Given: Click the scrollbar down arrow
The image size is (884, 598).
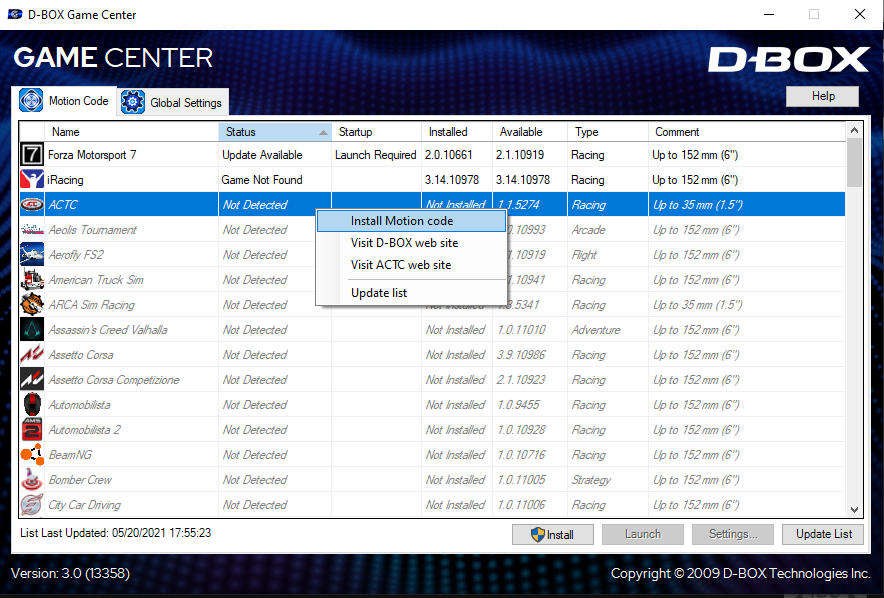Looking at the screenshot, I should tap(855, 510).
